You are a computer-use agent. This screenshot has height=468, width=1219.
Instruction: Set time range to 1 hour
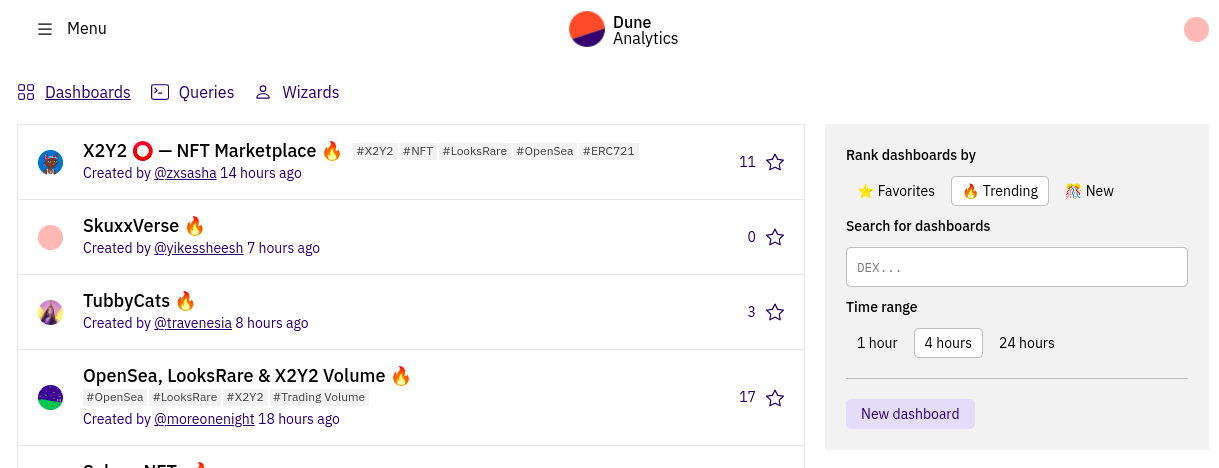877,343
